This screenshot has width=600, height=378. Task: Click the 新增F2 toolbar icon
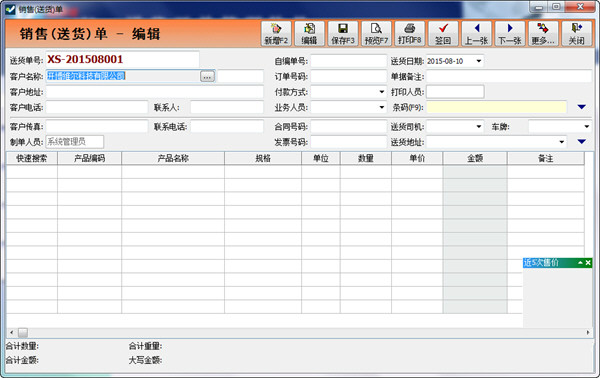click(x=276, y=34)
